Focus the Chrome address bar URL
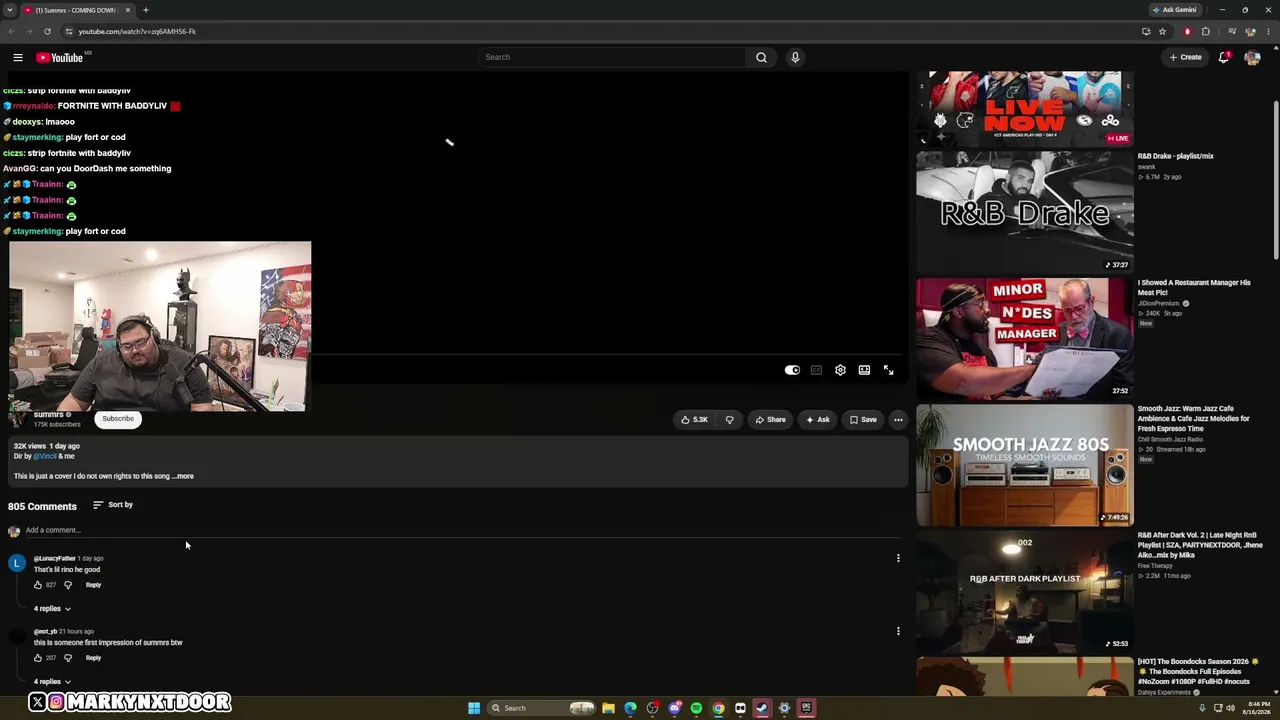 pyautogui.click(x=137, y=31)
